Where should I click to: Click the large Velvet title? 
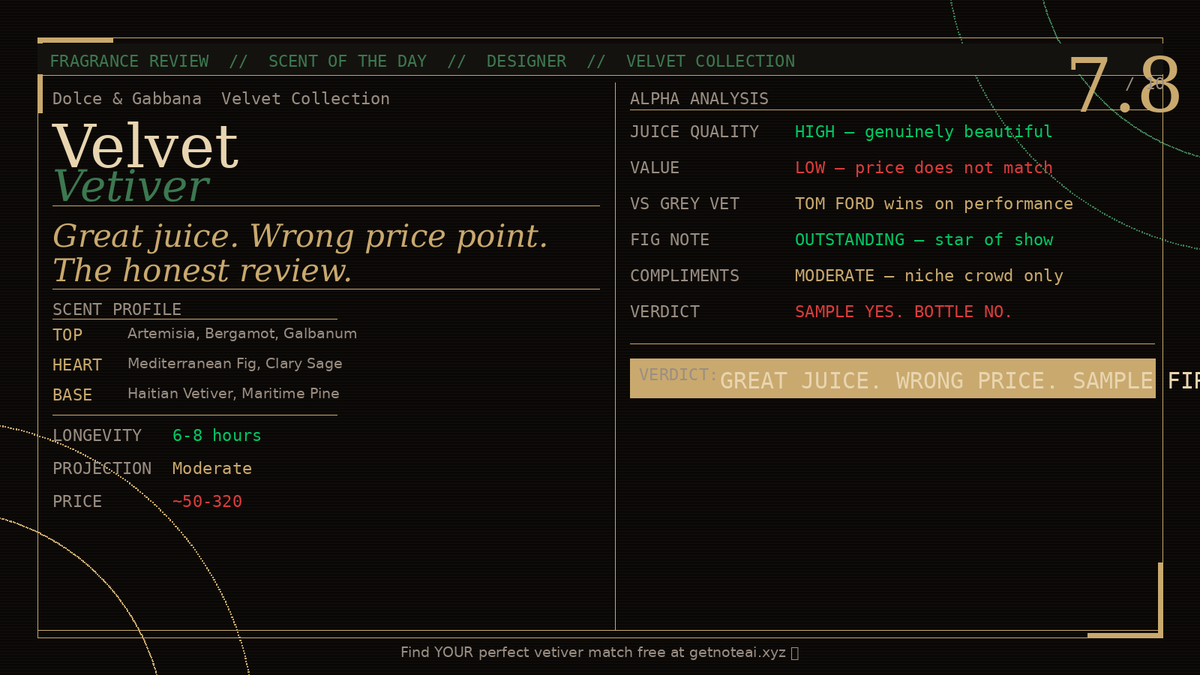click(x=145, y=145)
